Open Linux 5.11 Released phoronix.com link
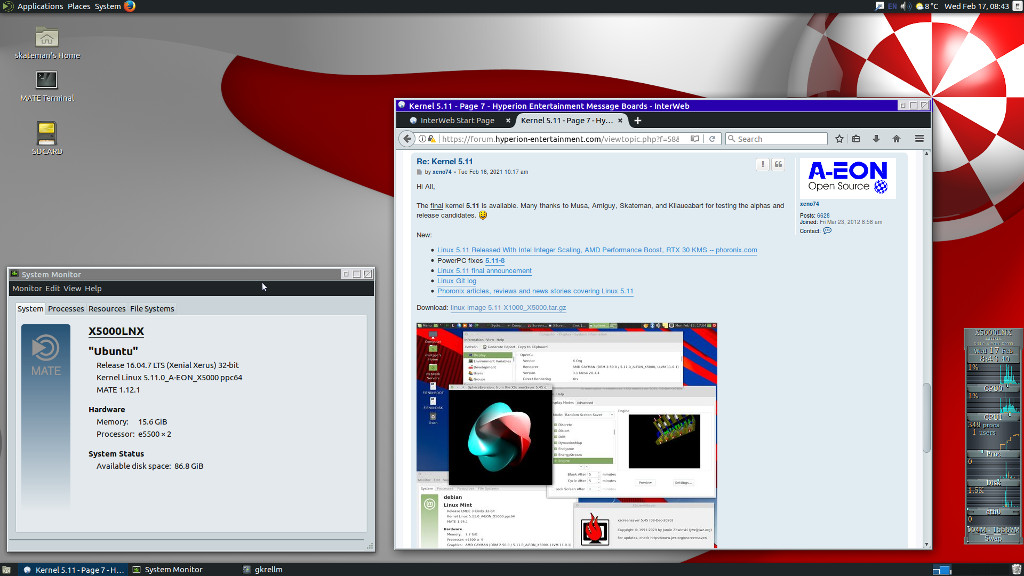This screenshot has width=1024, height=576. (x=597, y=250)
